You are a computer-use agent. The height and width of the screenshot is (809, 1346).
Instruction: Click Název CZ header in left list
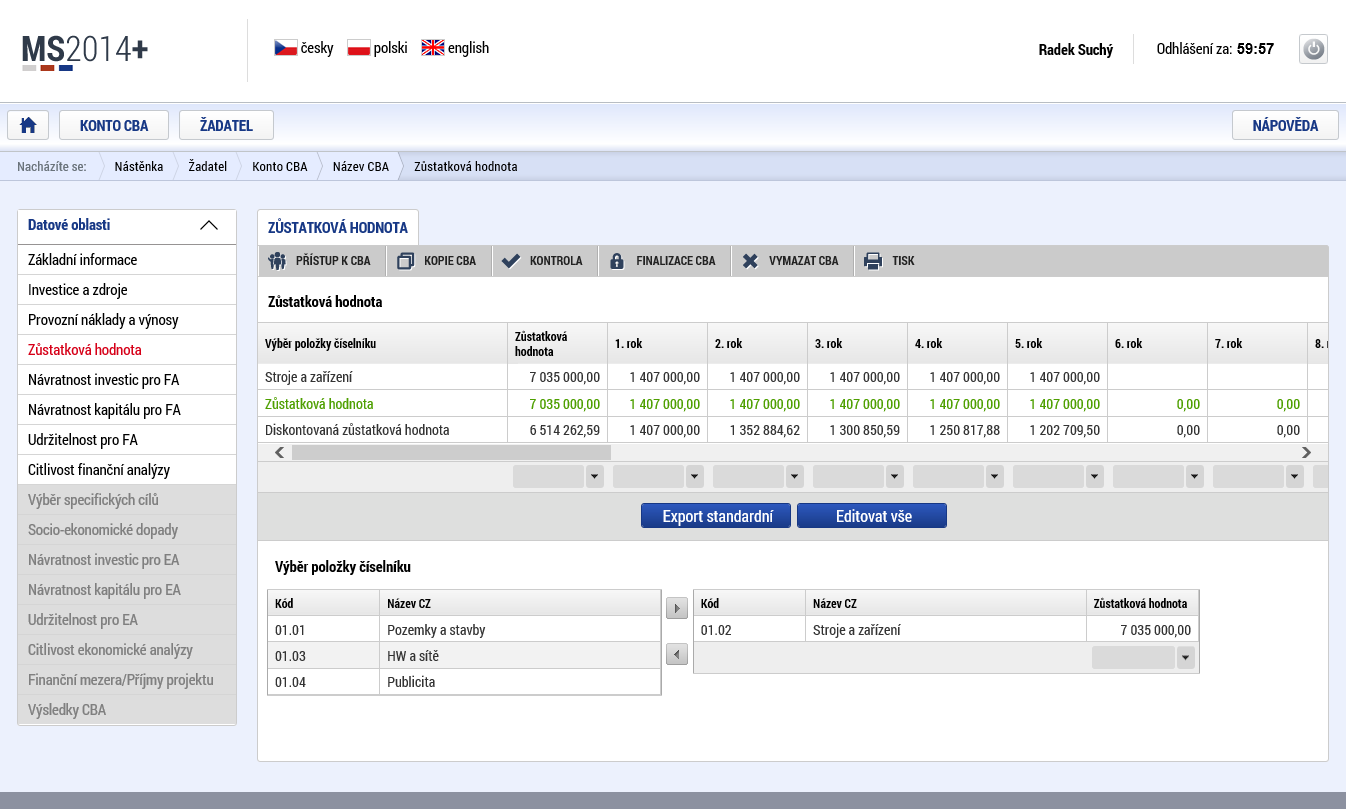tap(520, 604)
